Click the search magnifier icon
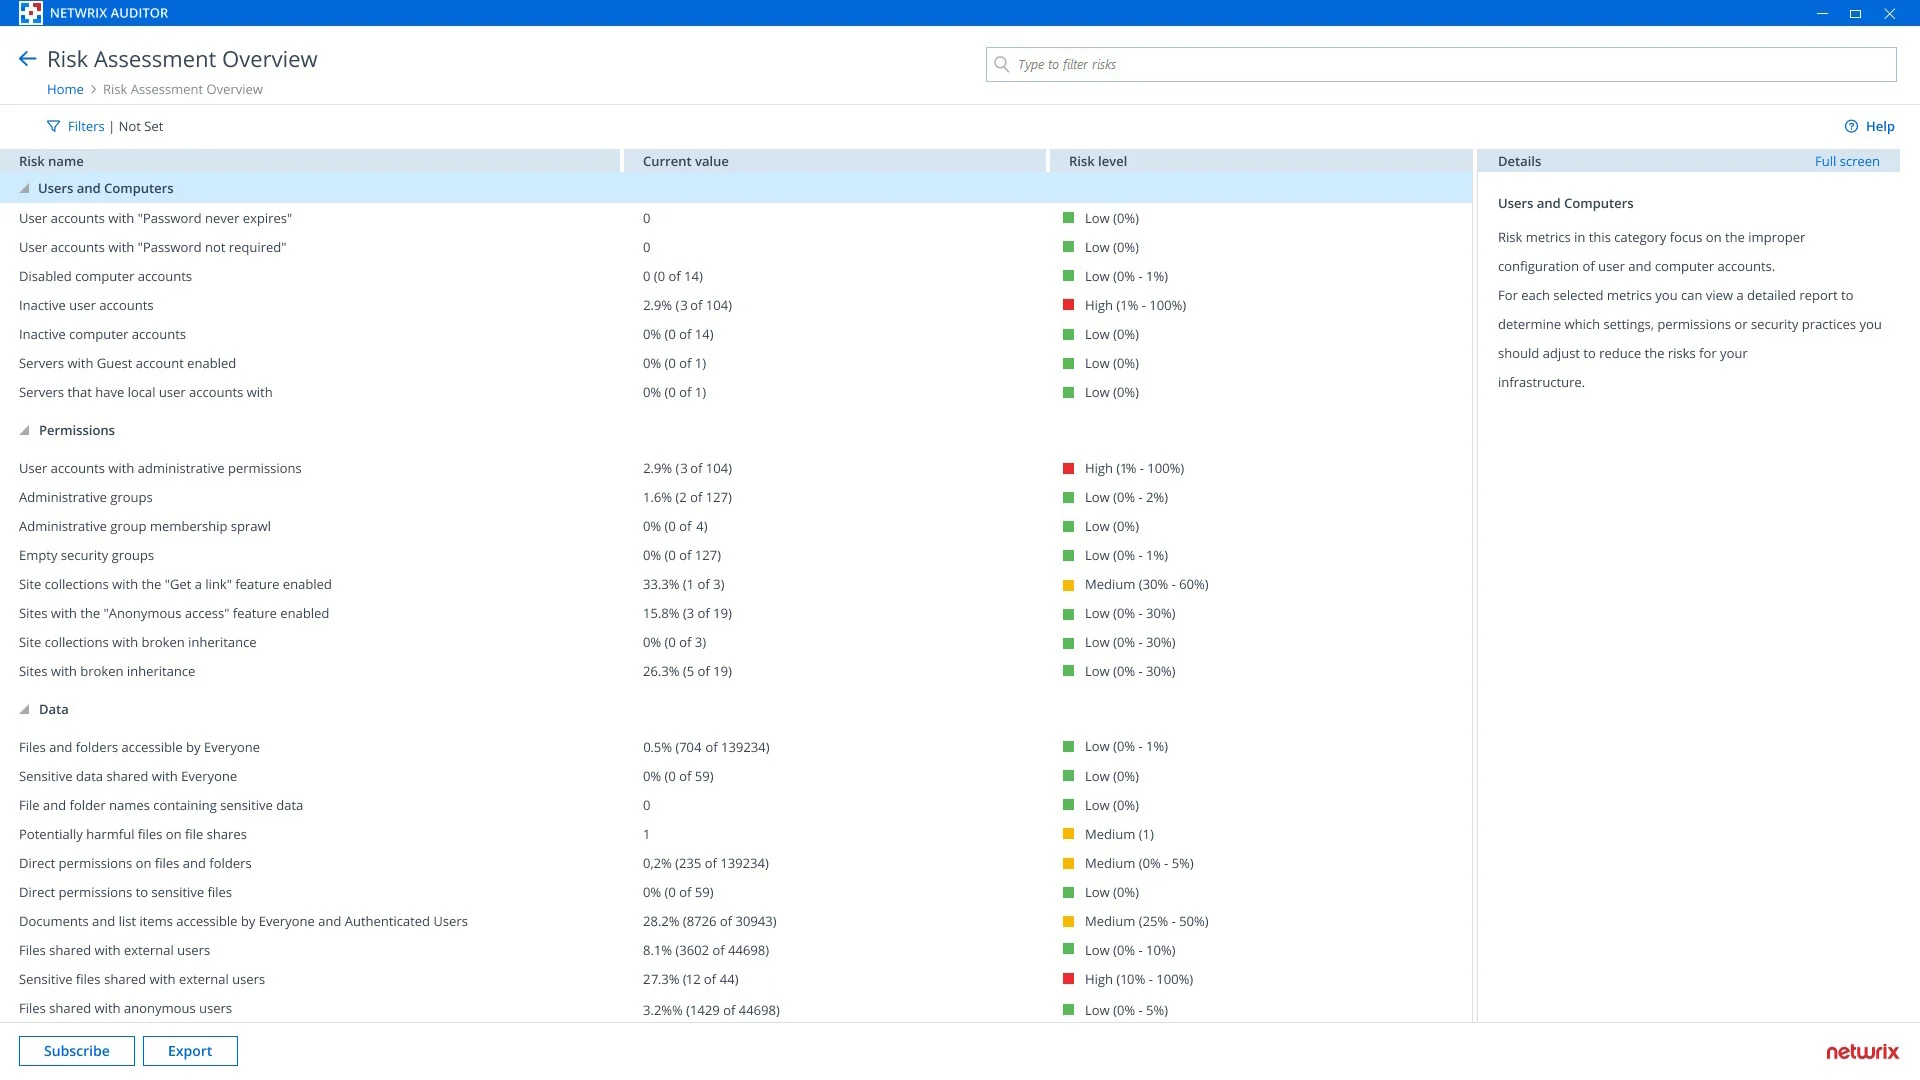1920x1080 pixels. tap(1001, 64)
